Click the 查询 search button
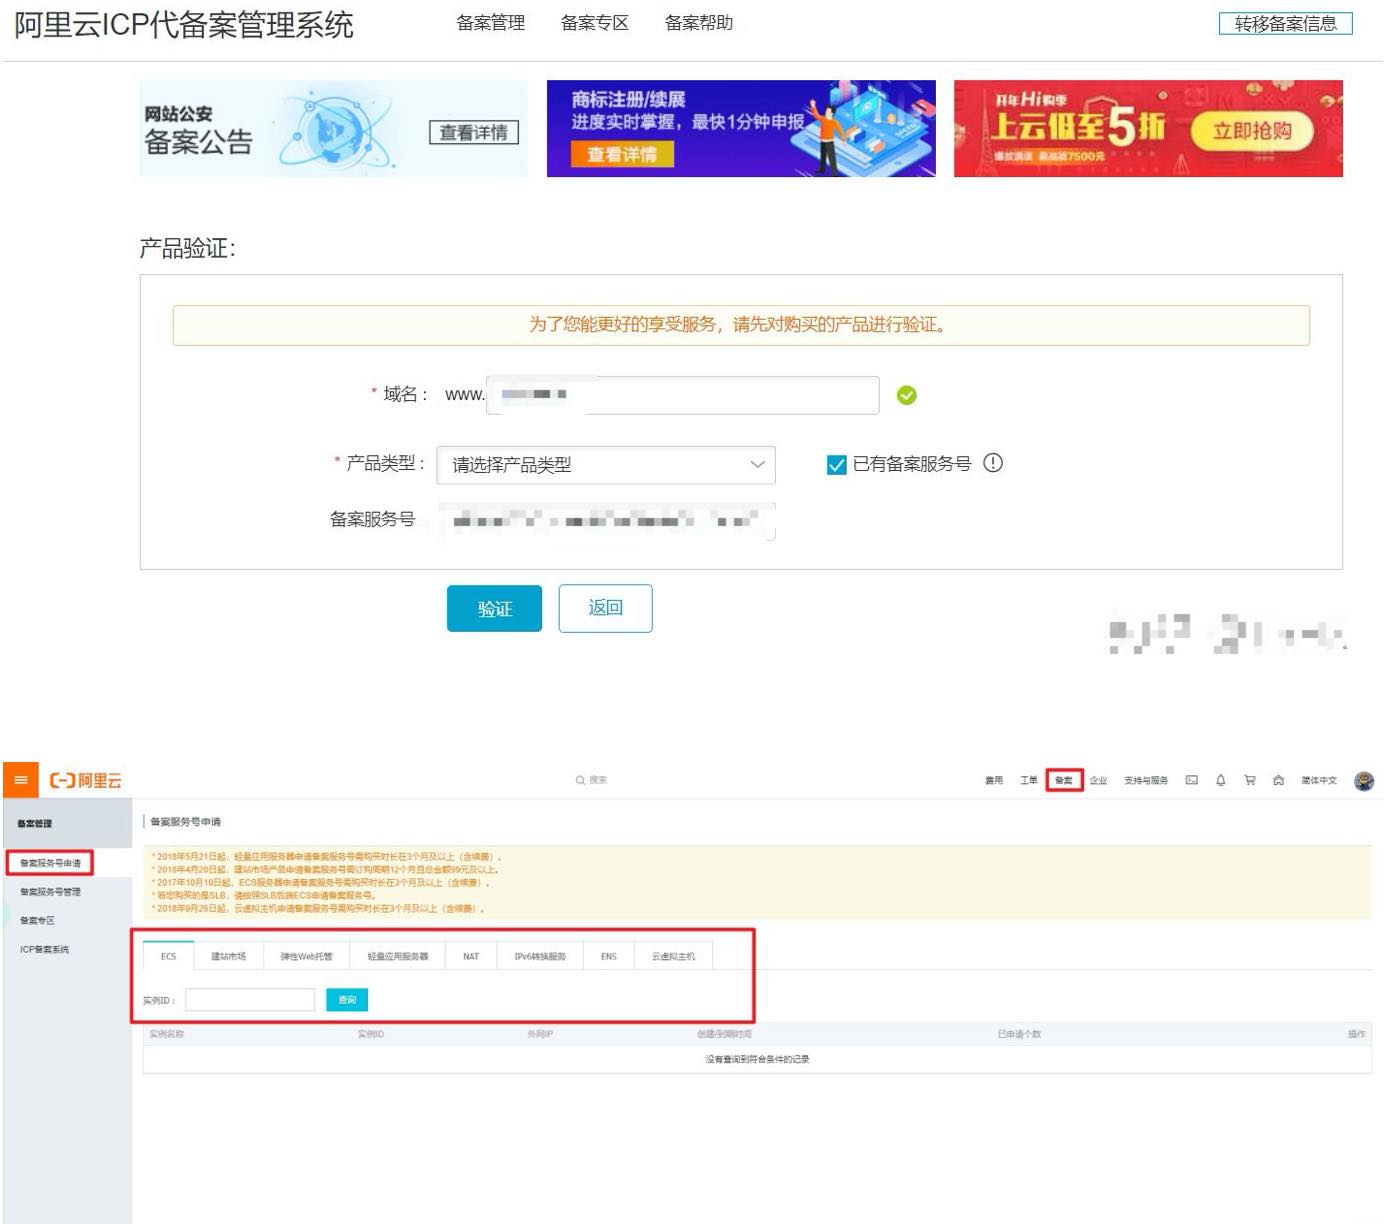 pos(347,999)
